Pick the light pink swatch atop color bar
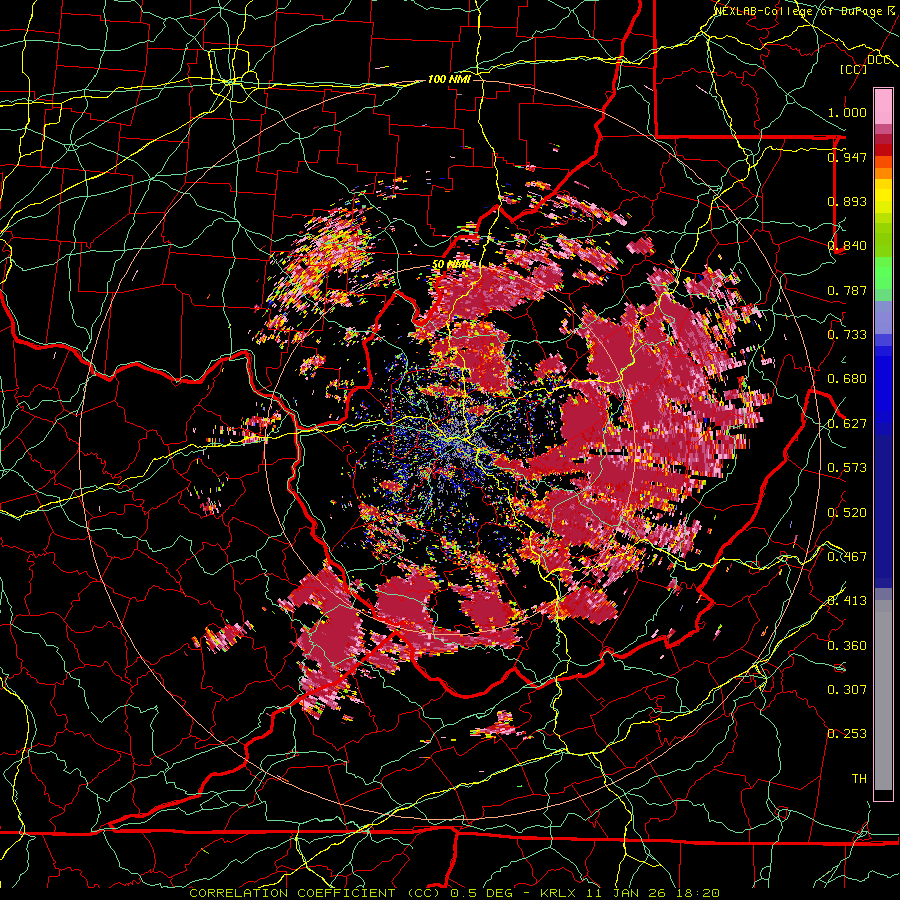 point(883,107)
